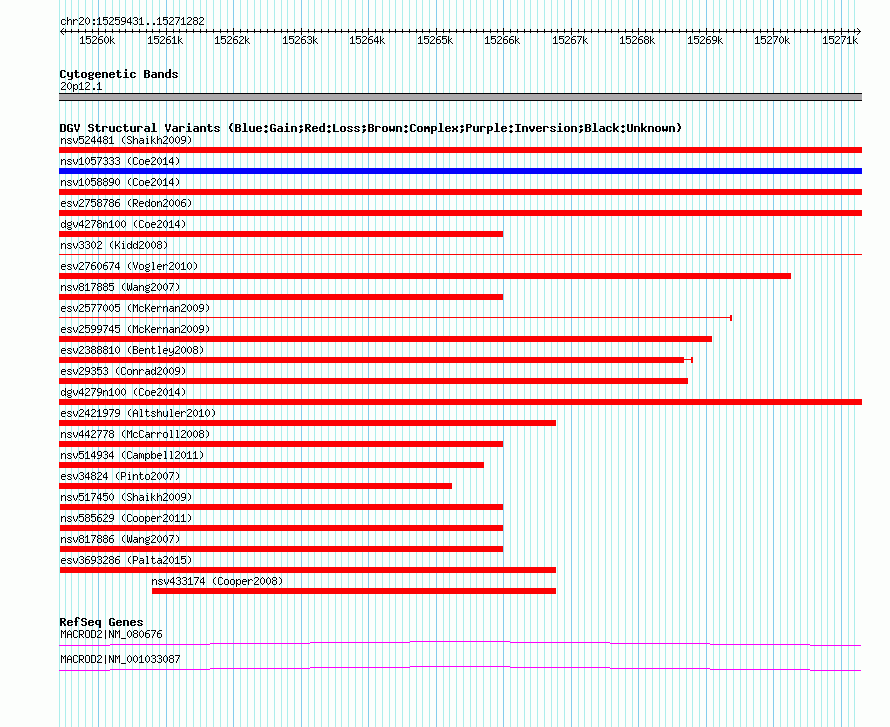The image size is (890, 727).
Task: Select the red esv2599745 loss bar
Action: click(x=385, y=339)
